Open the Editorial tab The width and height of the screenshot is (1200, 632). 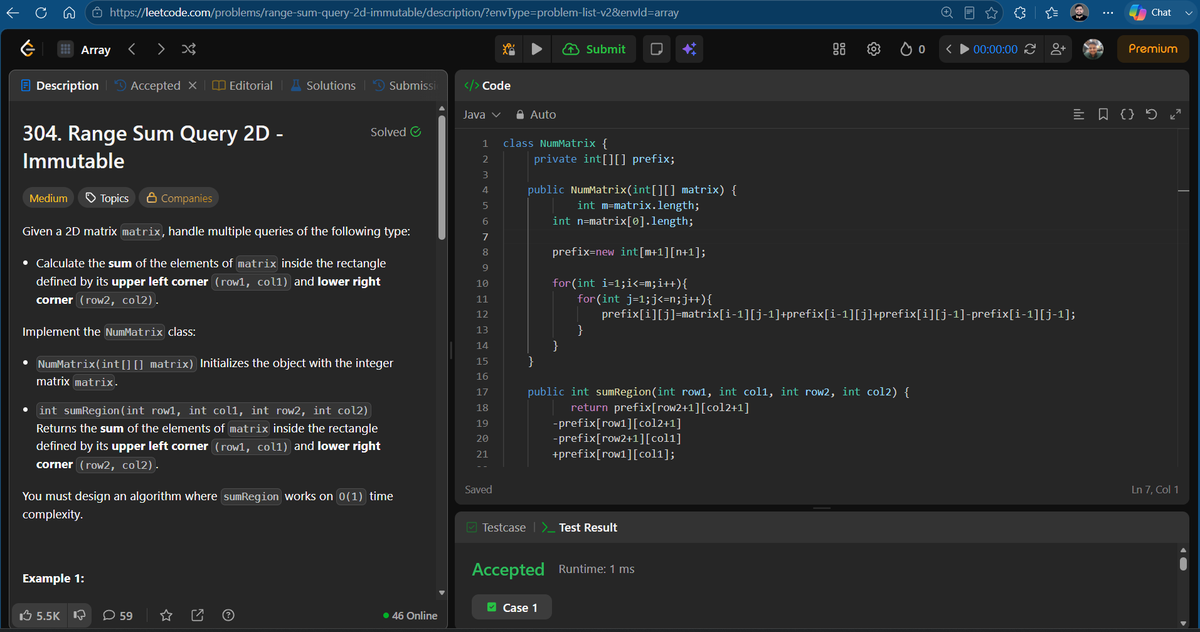[243, 86]
